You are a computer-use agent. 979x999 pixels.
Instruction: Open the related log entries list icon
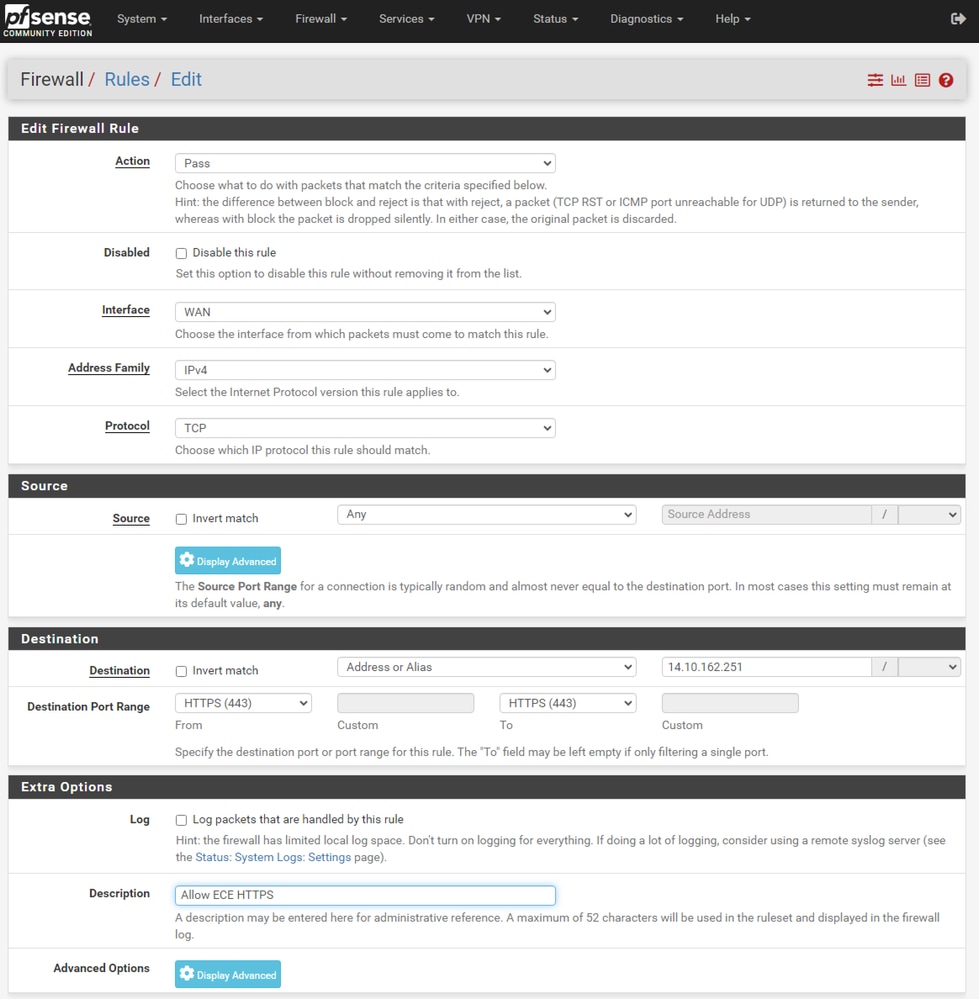click(922, 80)
